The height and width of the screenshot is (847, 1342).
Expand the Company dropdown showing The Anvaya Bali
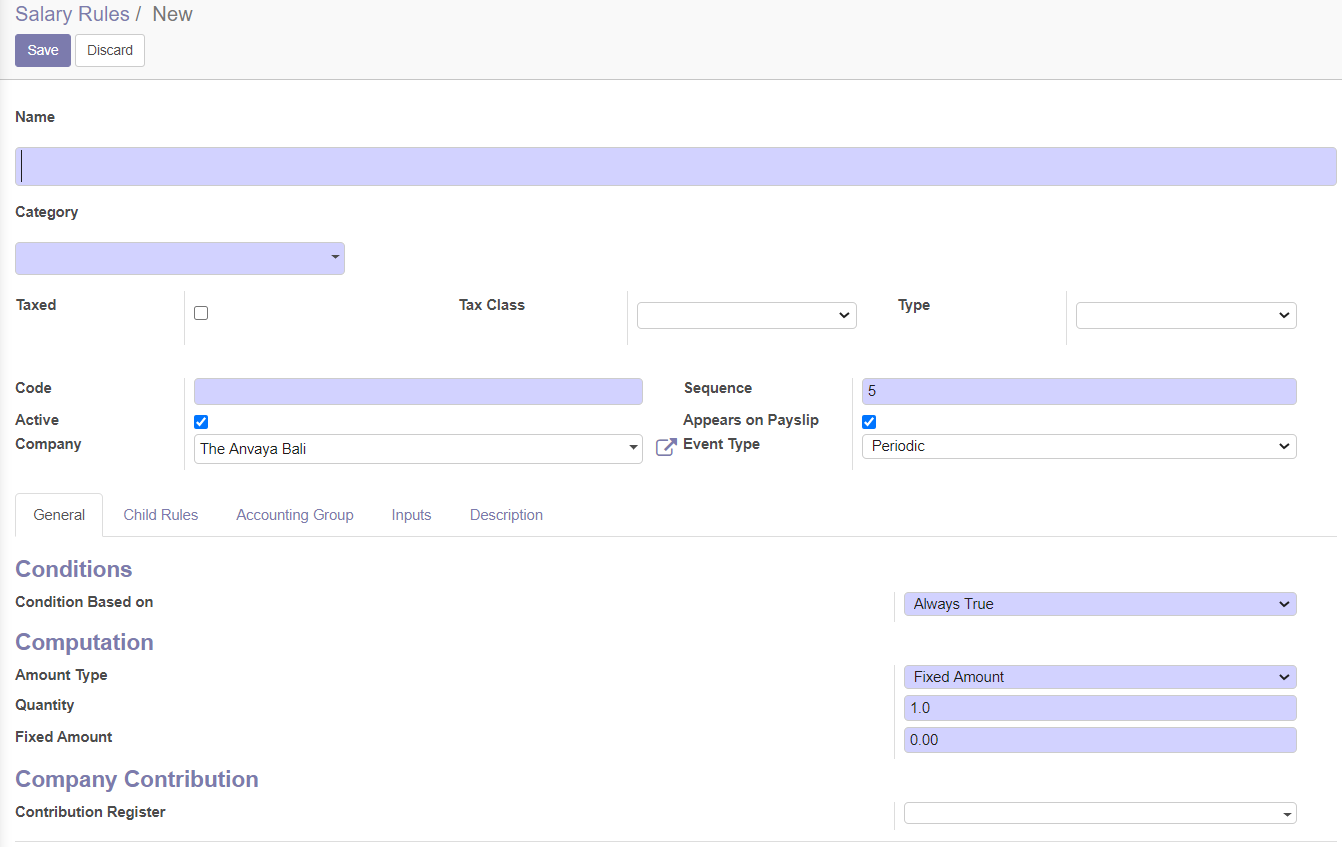[418, 449]
